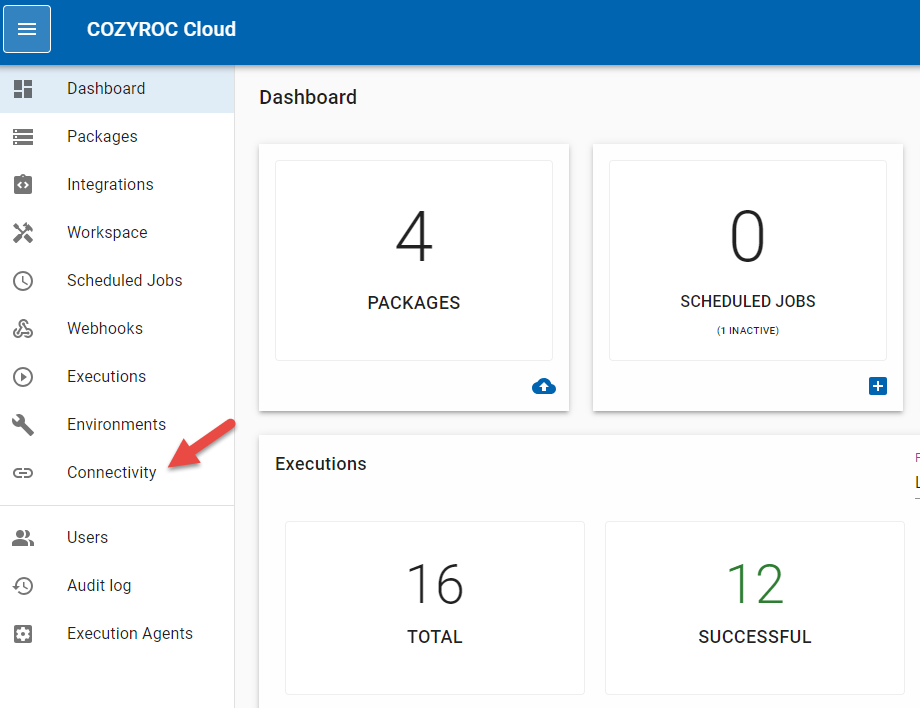This screenshot has width=920, height=708.
Task: Go to Packages in the sidebar
Action: coord(117,137)
